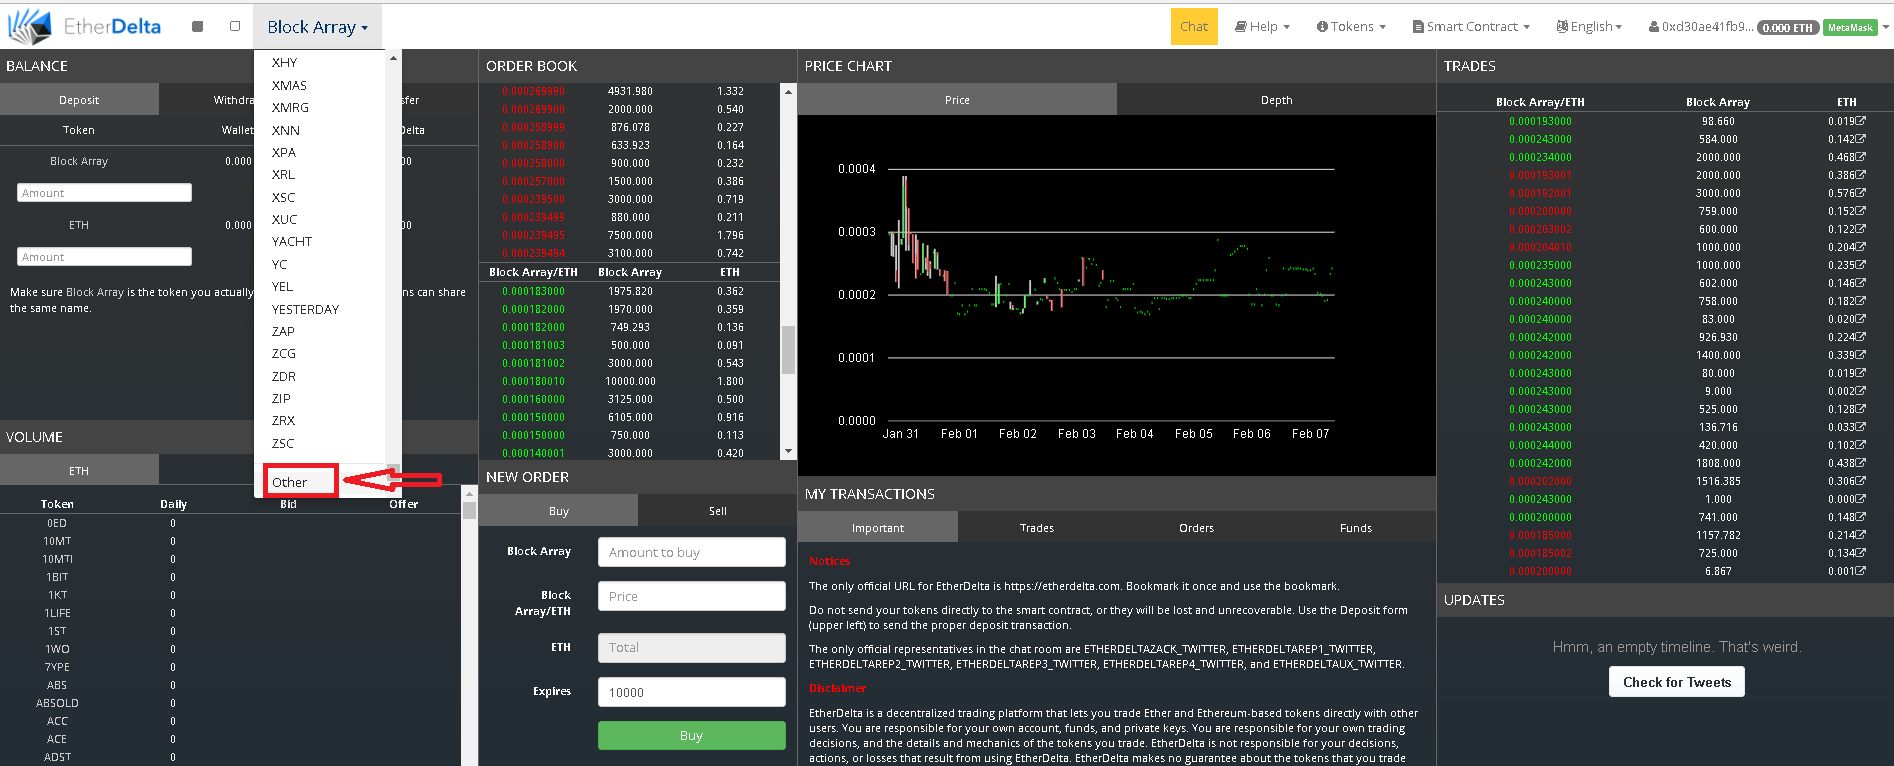Select the Important transactions tab
1894x766 pixels.
877,528
